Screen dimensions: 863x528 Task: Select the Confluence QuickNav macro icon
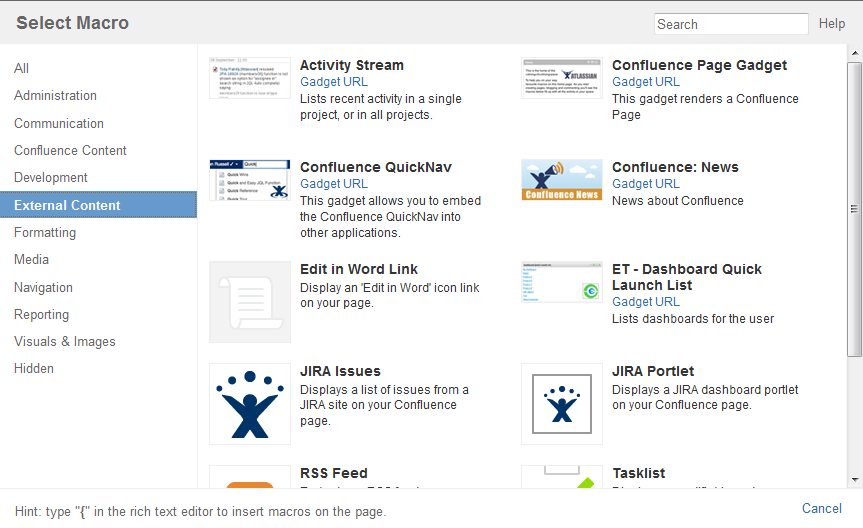(x=250, y=180)
